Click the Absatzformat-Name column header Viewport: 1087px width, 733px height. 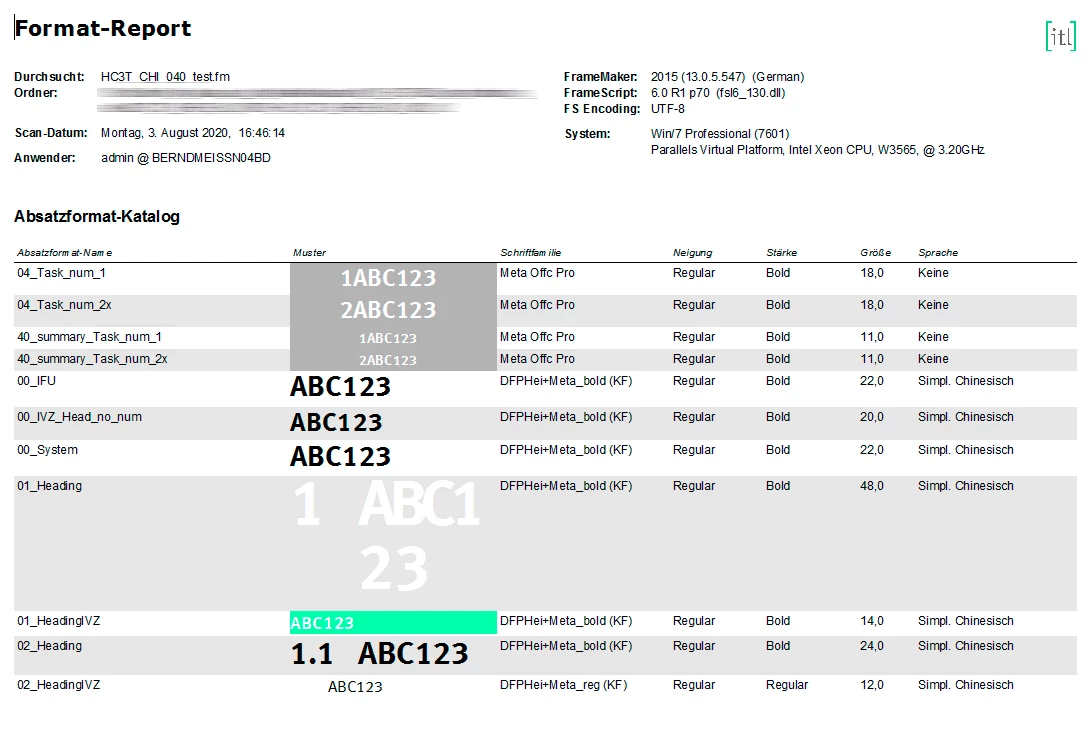coord(64,253)
